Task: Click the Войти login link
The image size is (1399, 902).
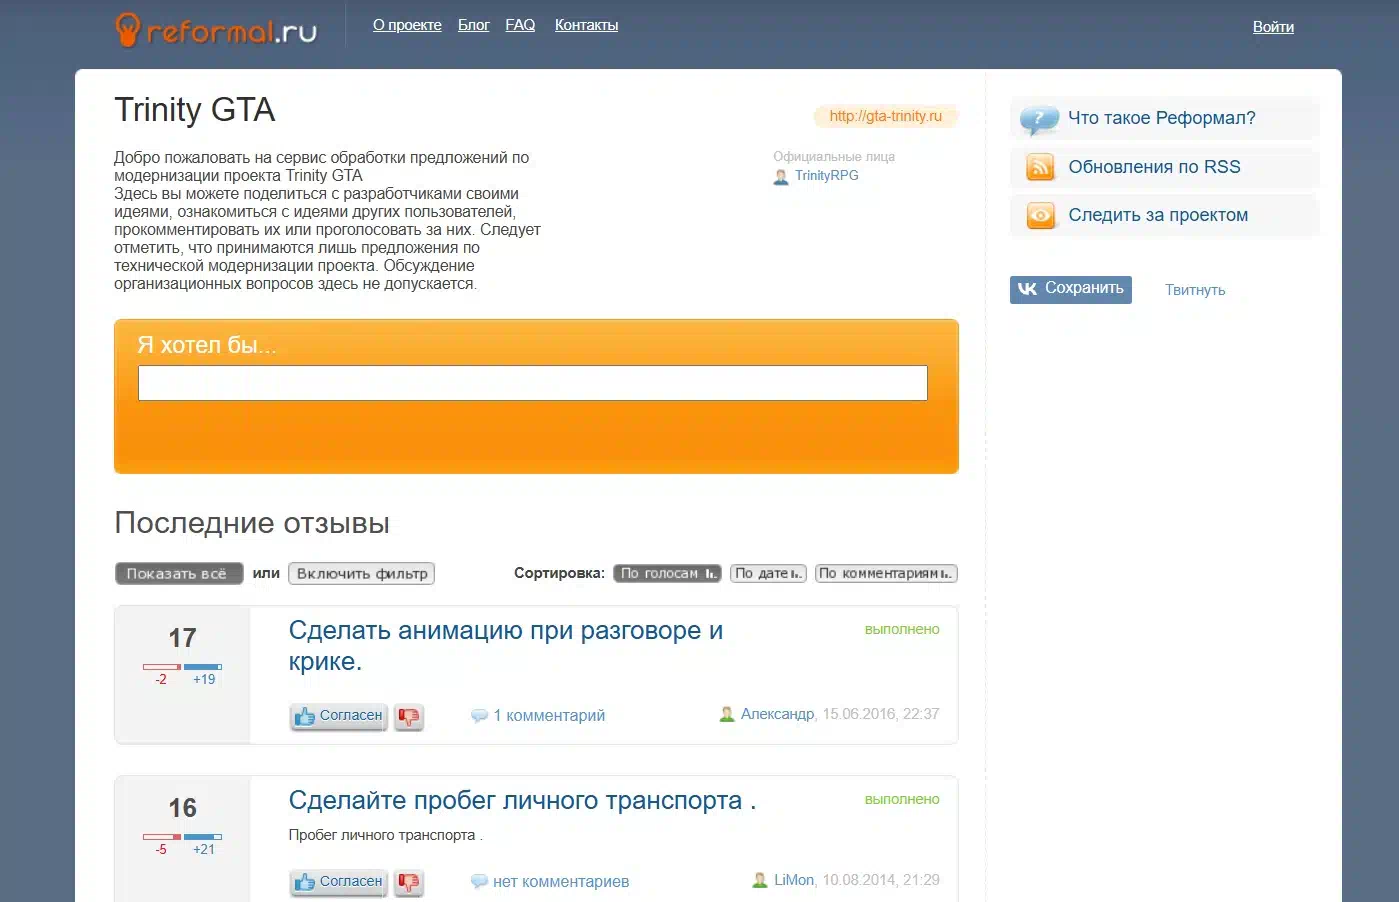Action: pos(1273,27)
